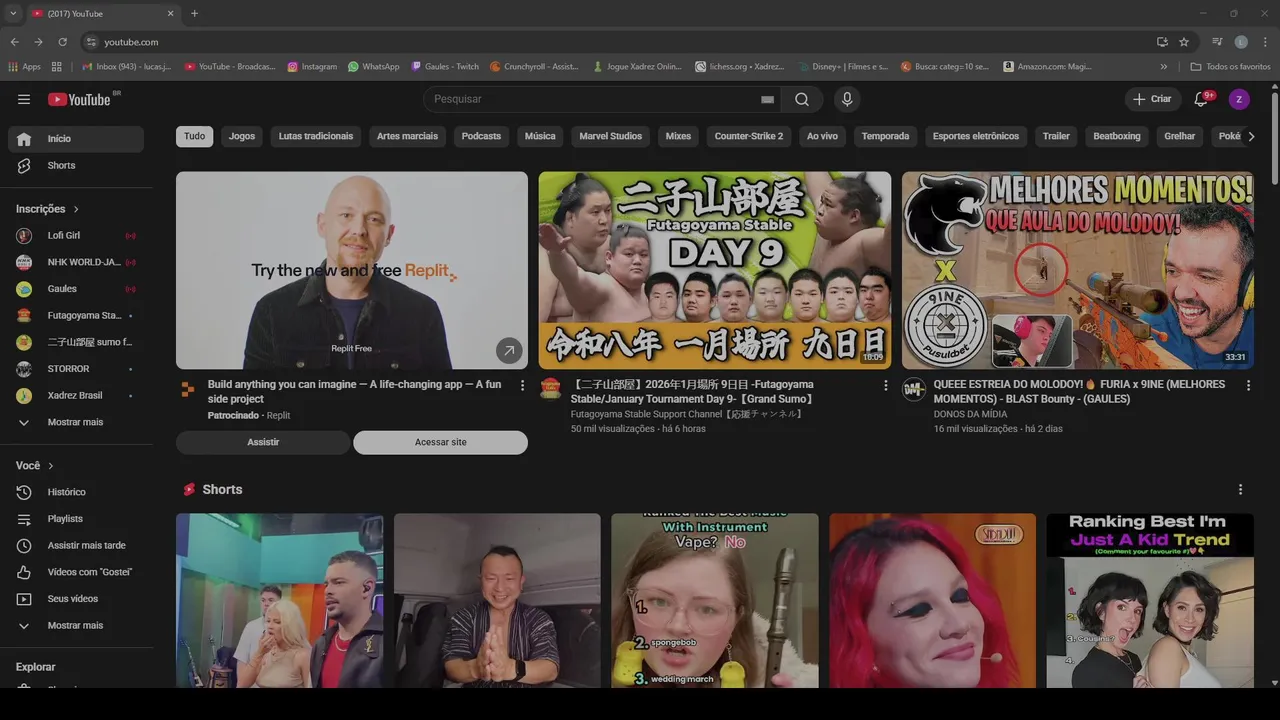Open the Ranking Best I'm Just A Kid Short
1280x720 pixels.
pos(1150,600)
